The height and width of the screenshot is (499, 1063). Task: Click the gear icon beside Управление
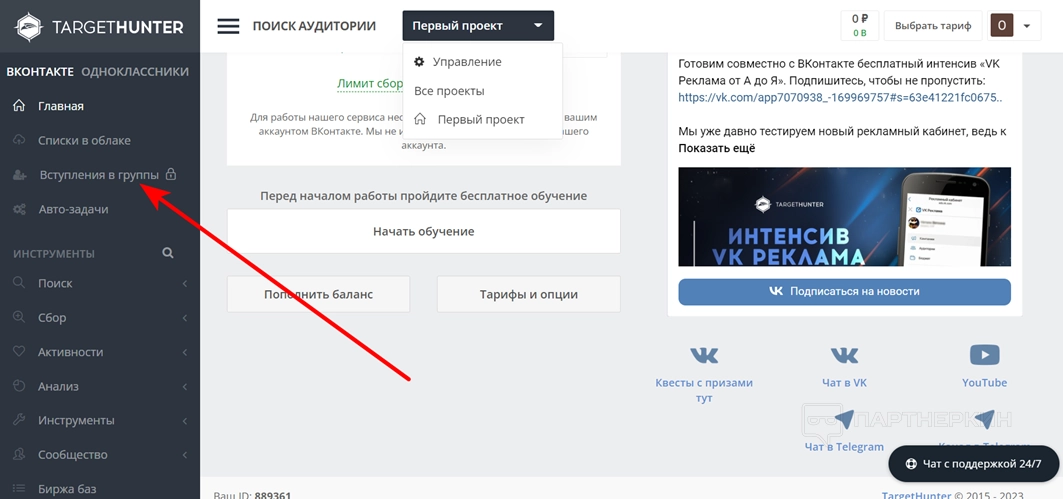[x=420, y=62]
